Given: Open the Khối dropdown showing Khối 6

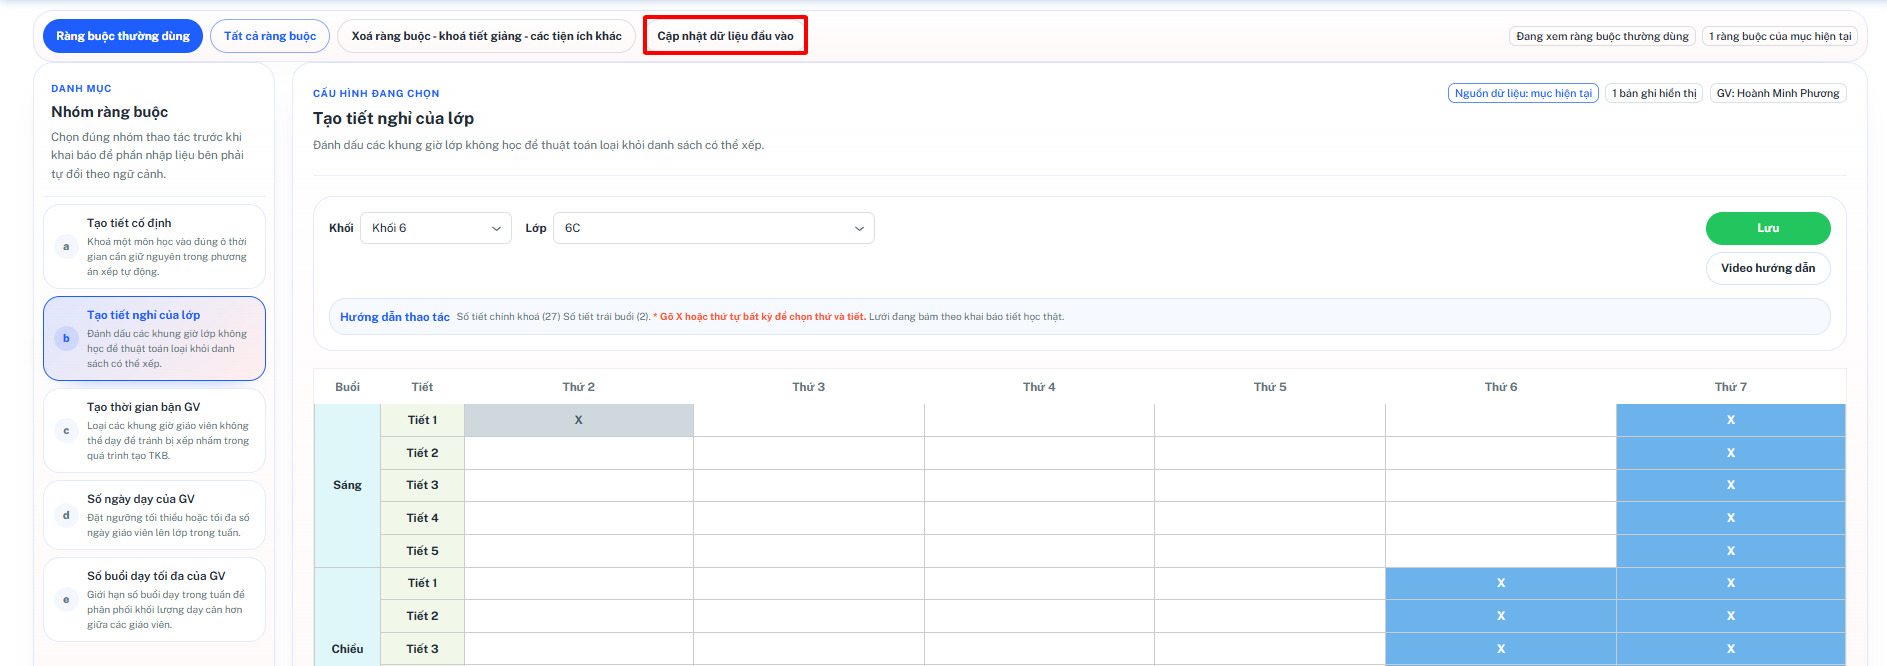Looking at the screenshot, I should [436, 228].
